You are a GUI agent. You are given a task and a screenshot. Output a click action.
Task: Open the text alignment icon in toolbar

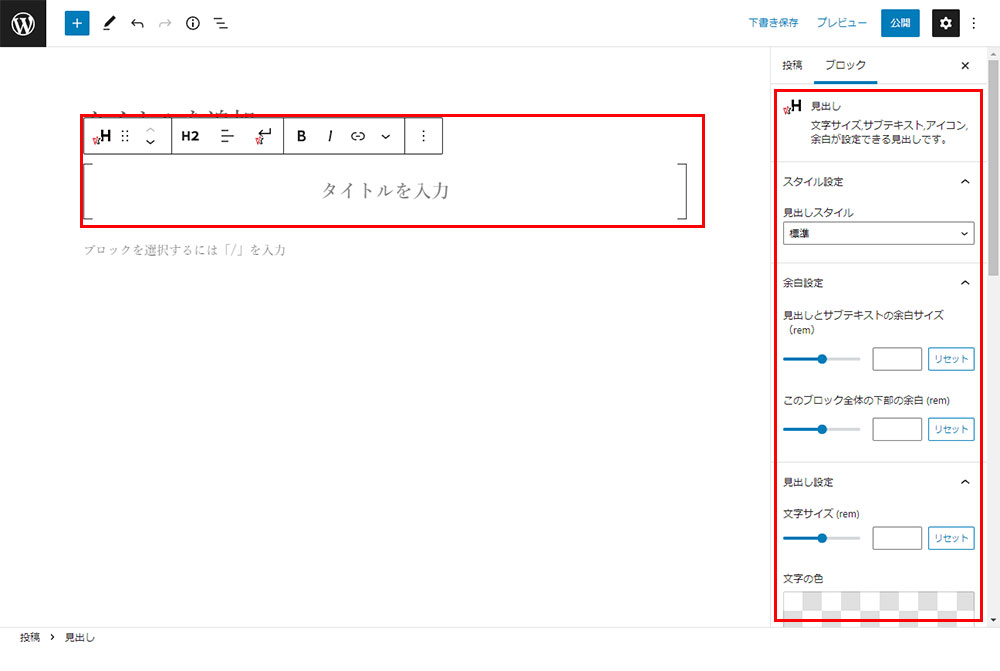(227, 136)
